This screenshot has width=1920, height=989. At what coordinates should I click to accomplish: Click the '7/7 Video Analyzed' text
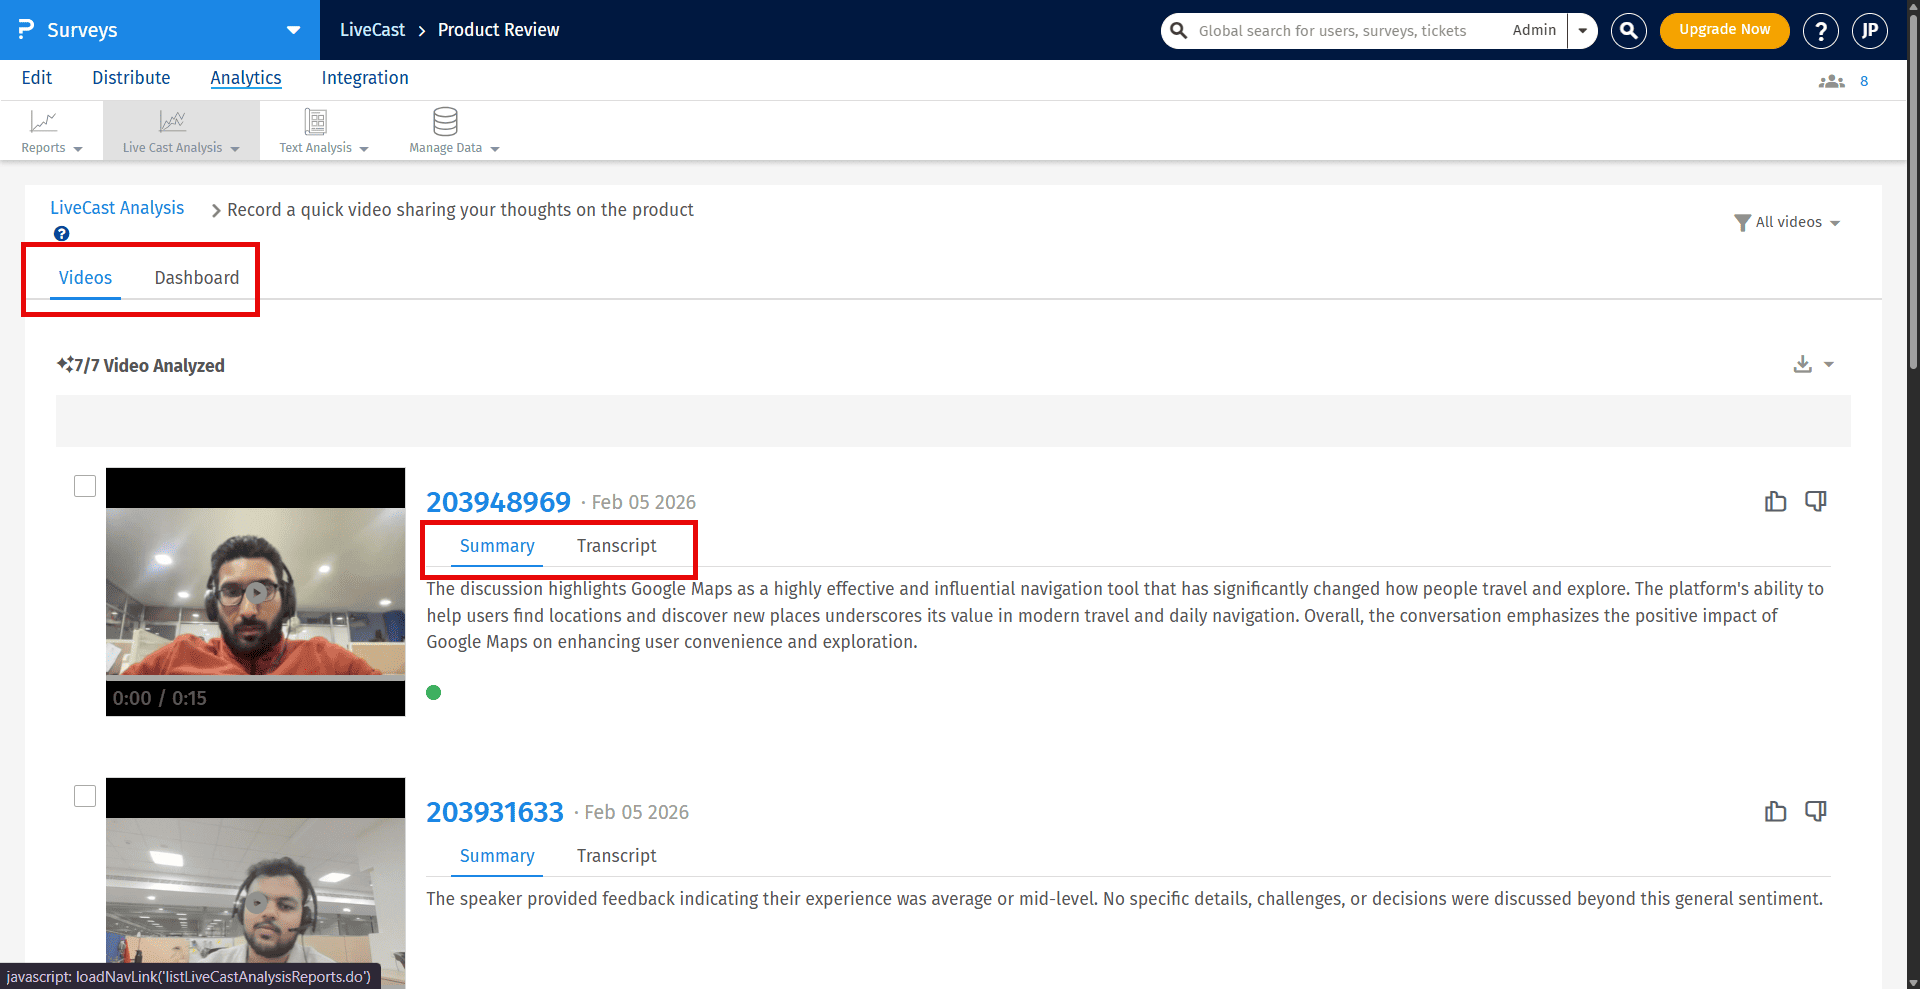coord(149,366)
